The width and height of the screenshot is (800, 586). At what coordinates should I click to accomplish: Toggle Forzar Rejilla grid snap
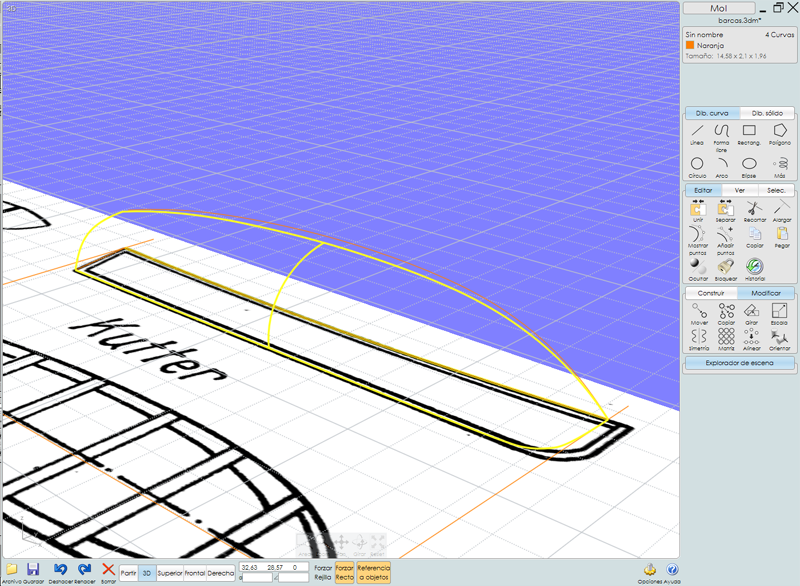click(x=323, y=573)
